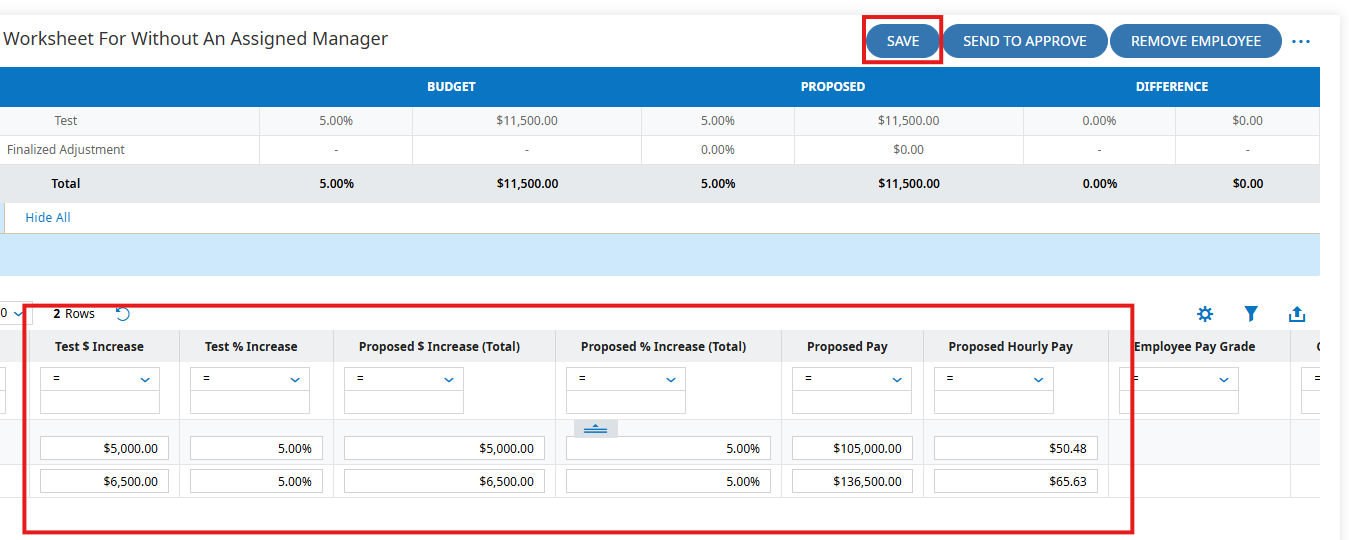This screenshot has width=1349, height=540.
Task: Open the grid settings gear icon
Action: click(x=1205, y=314)
